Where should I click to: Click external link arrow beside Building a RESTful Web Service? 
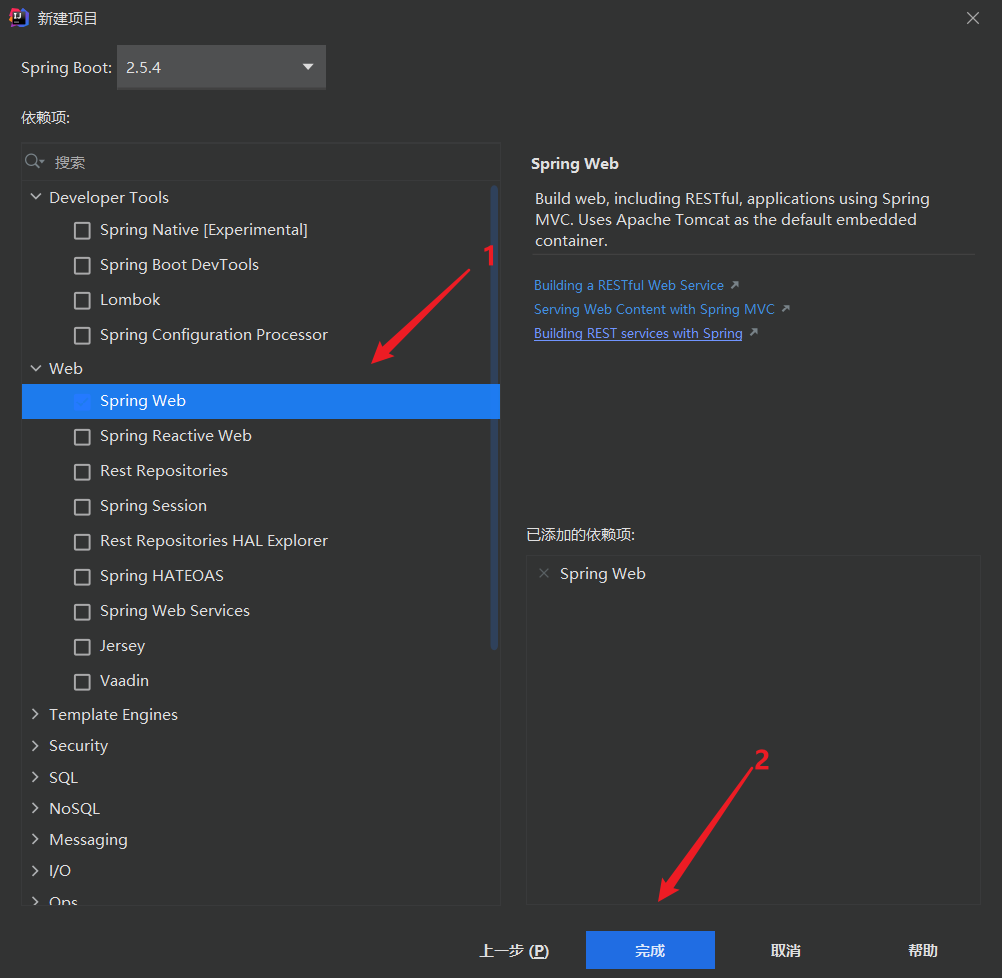point(735,285)
